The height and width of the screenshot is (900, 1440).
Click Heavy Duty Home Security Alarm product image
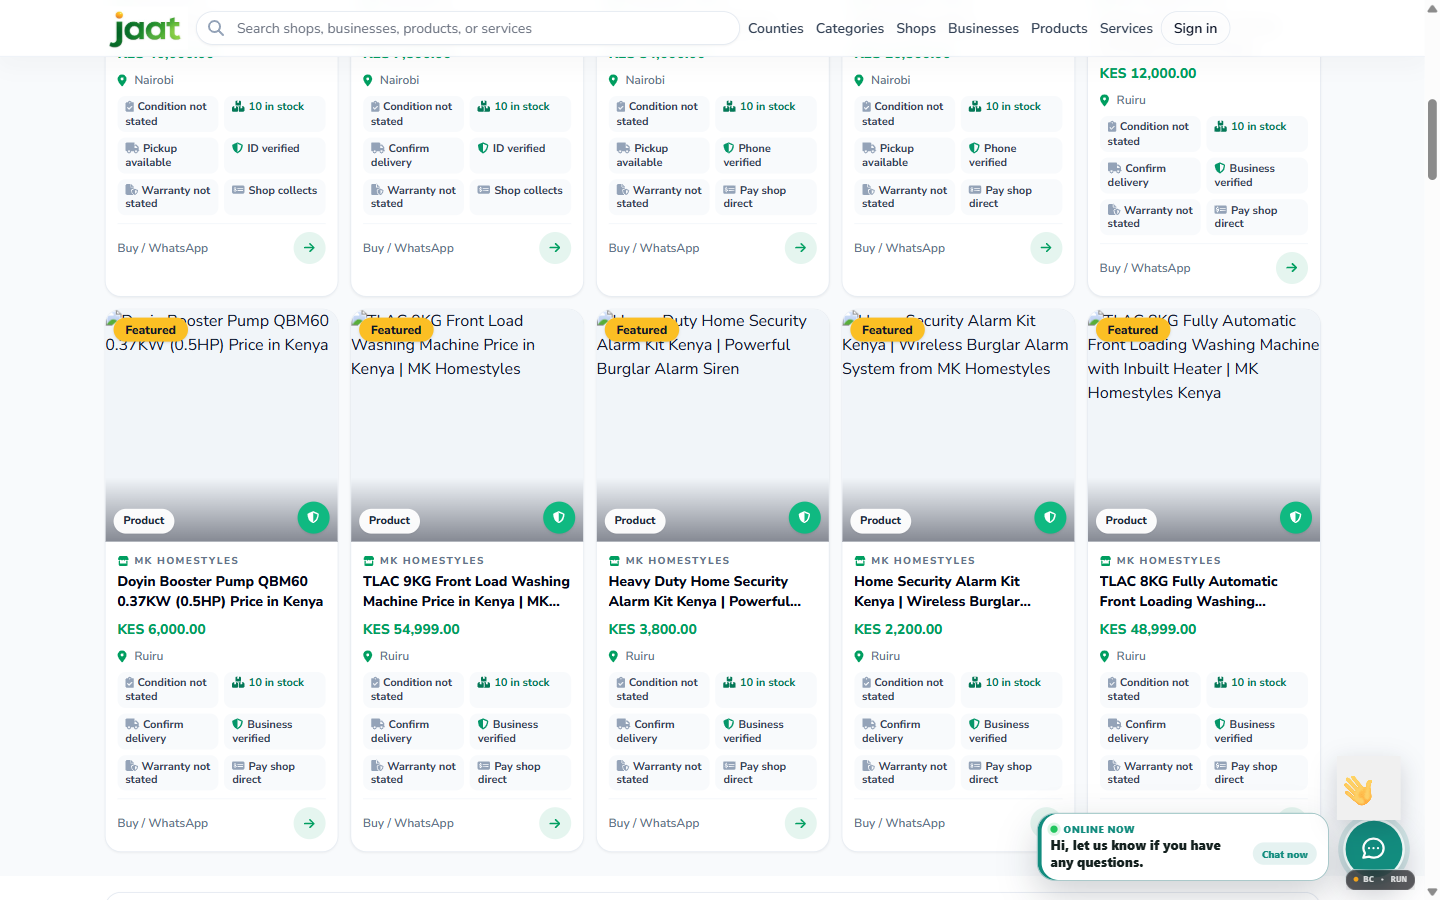(712, 425)
